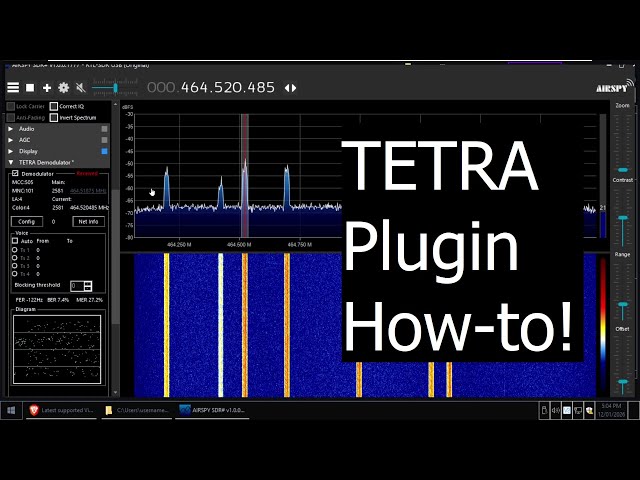Enable the Anti-Fading checkbox
Image resolution: width=640 pixels, height=480 pixels.
tap(11, 118)
